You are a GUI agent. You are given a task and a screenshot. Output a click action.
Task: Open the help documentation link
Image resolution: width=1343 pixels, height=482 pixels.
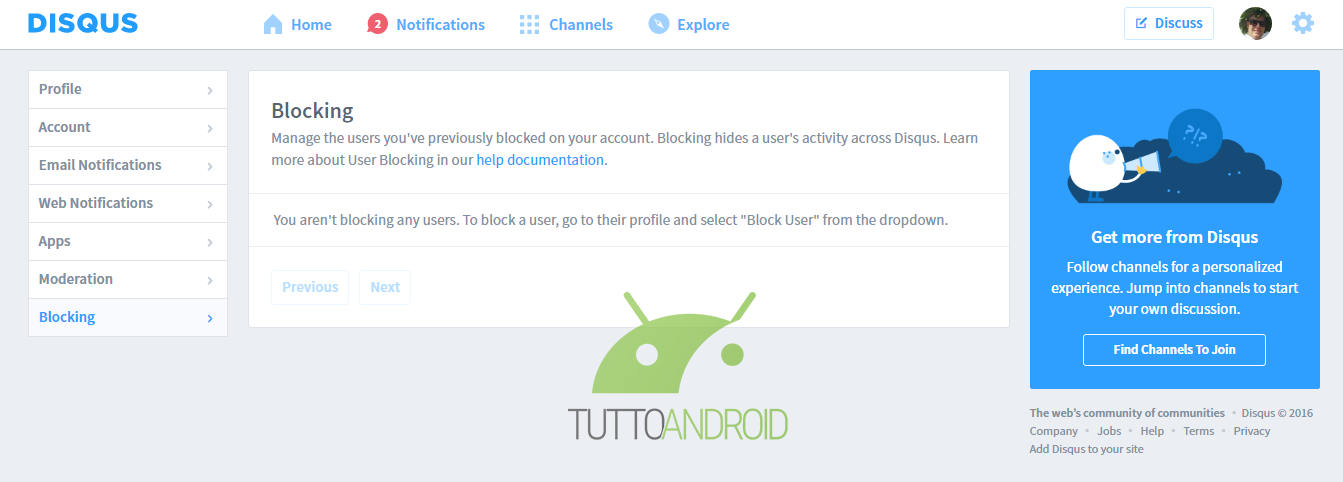[x=540, y=159]
